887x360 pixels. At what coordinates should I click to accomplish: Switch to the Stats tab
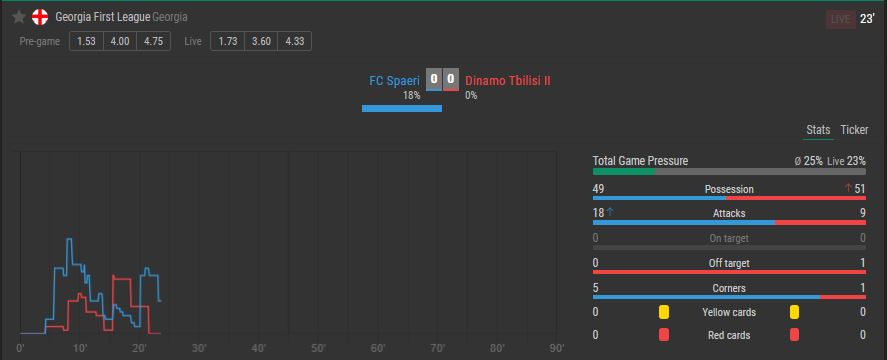[818, 130]
